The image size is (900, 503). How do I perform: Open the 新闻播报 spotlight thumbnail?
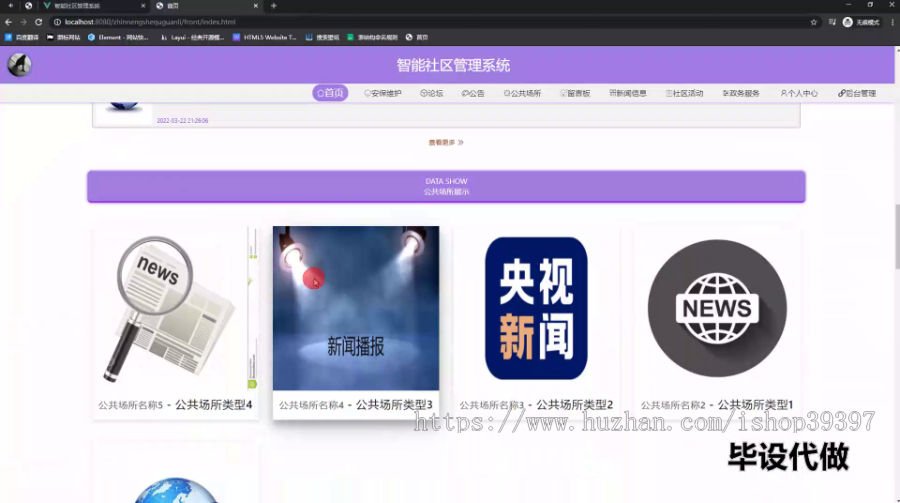point(356,308)
